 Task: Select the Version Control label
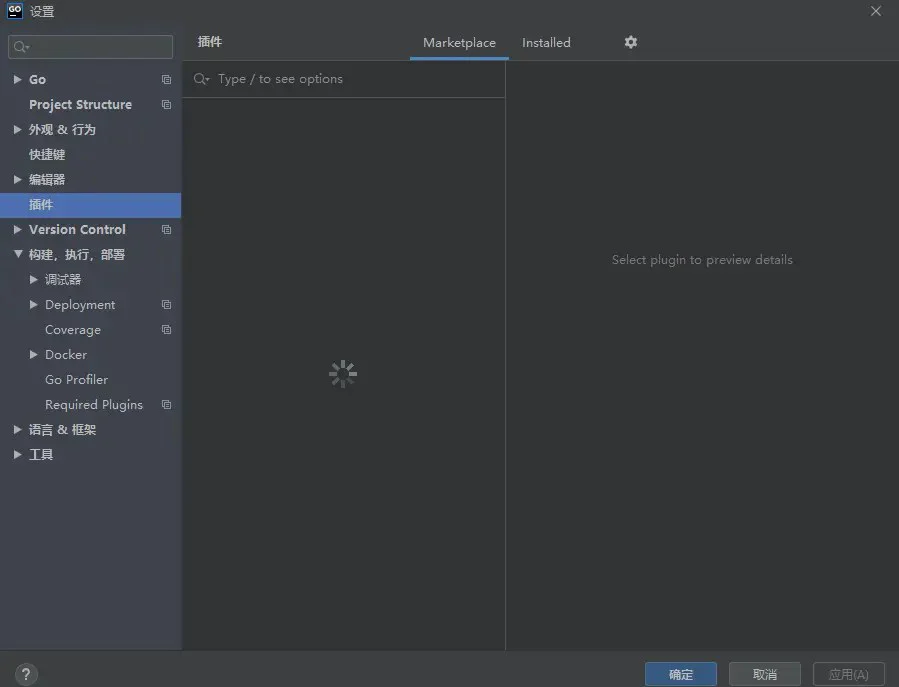point(77,229)
